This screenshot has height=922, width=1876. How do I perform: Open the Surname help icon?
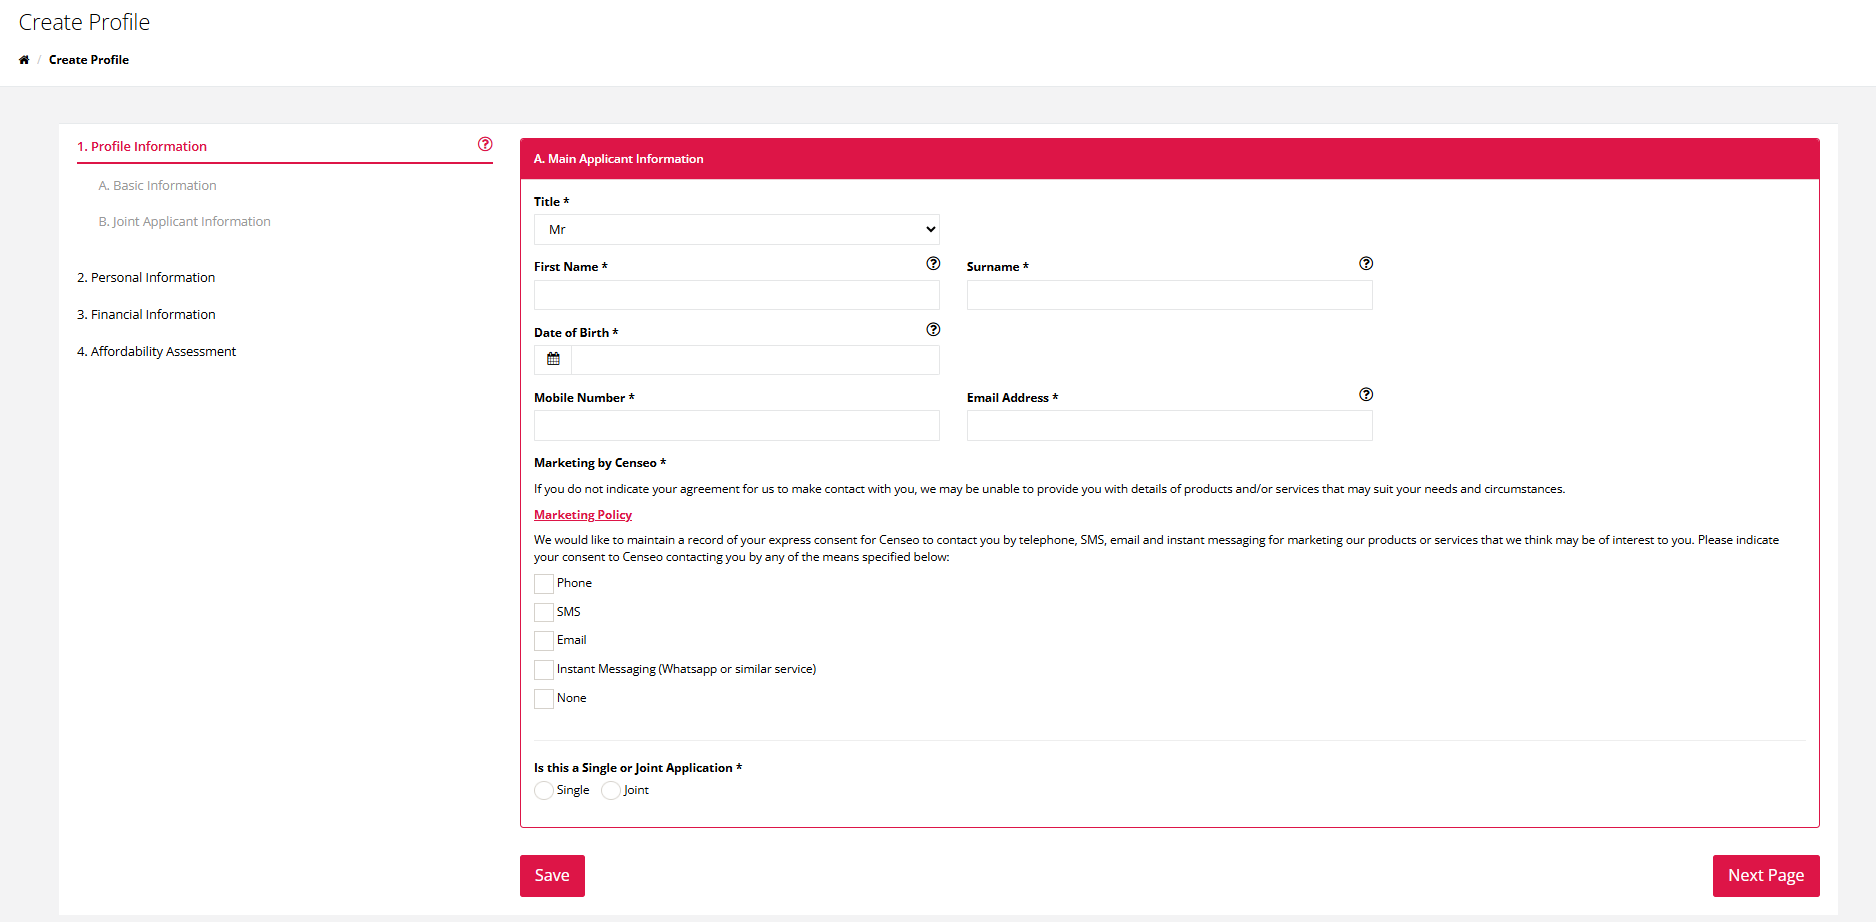tap(1366, 264)
